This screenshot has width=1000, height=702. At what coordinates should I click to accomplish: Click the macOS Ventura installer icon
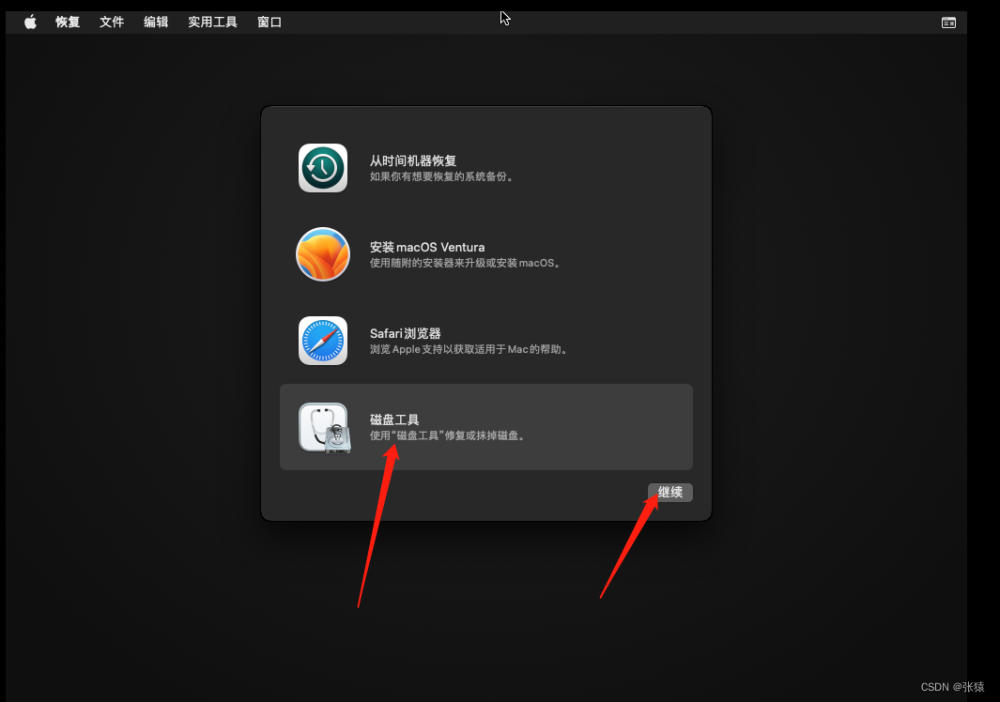click(323, 254)
